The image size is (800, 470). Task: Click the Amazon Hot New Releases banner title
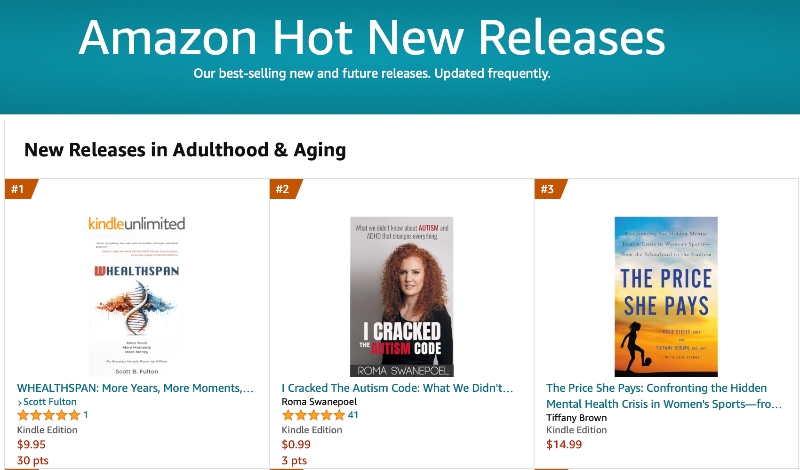tap(372, 37)
